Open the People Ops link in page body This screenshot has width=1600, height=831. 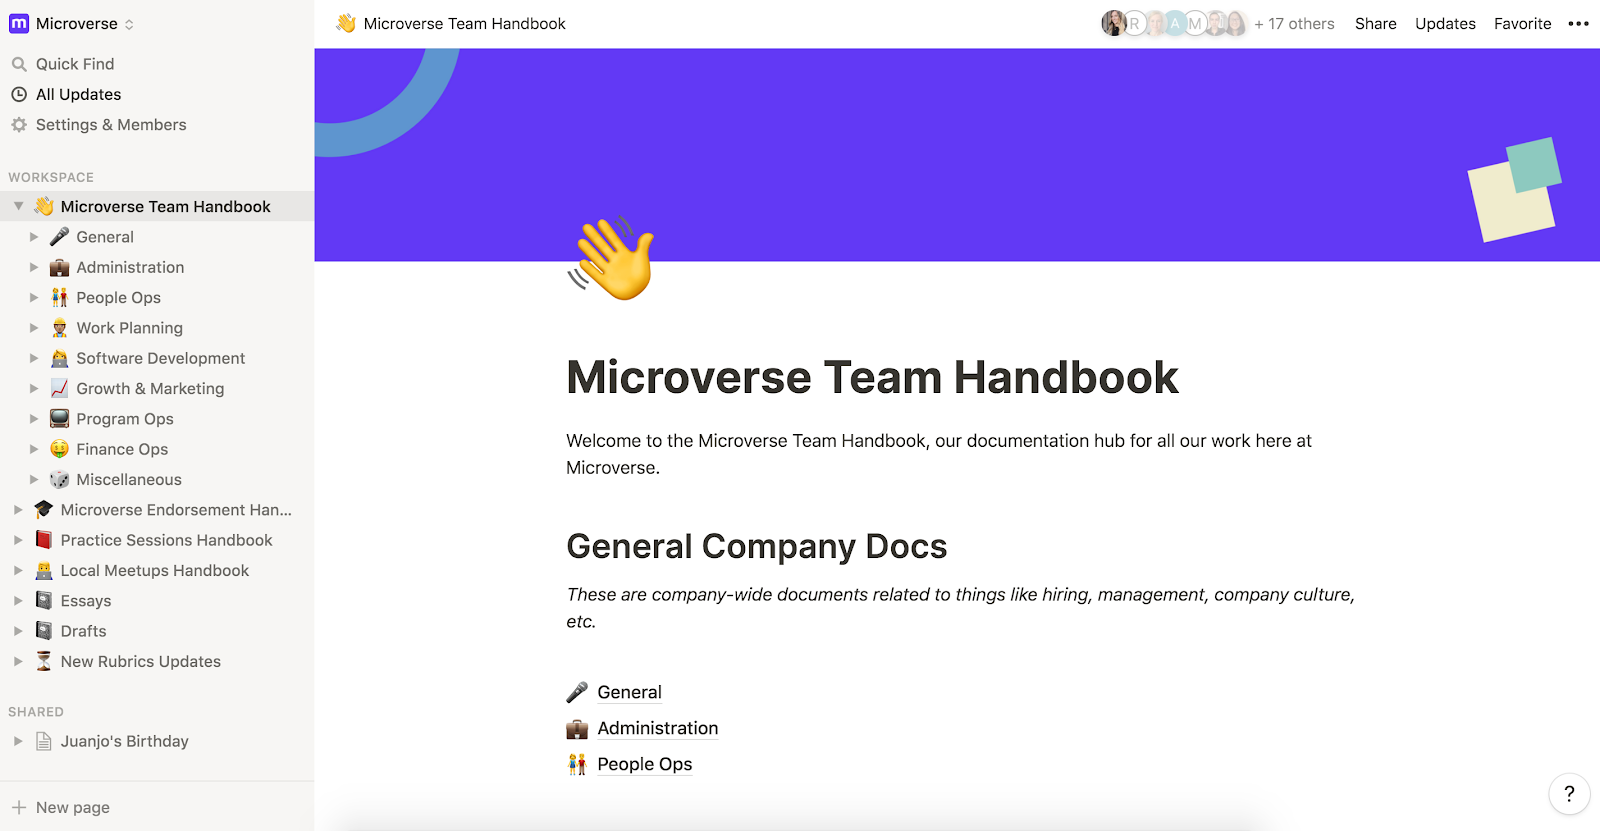click(644, 764)
